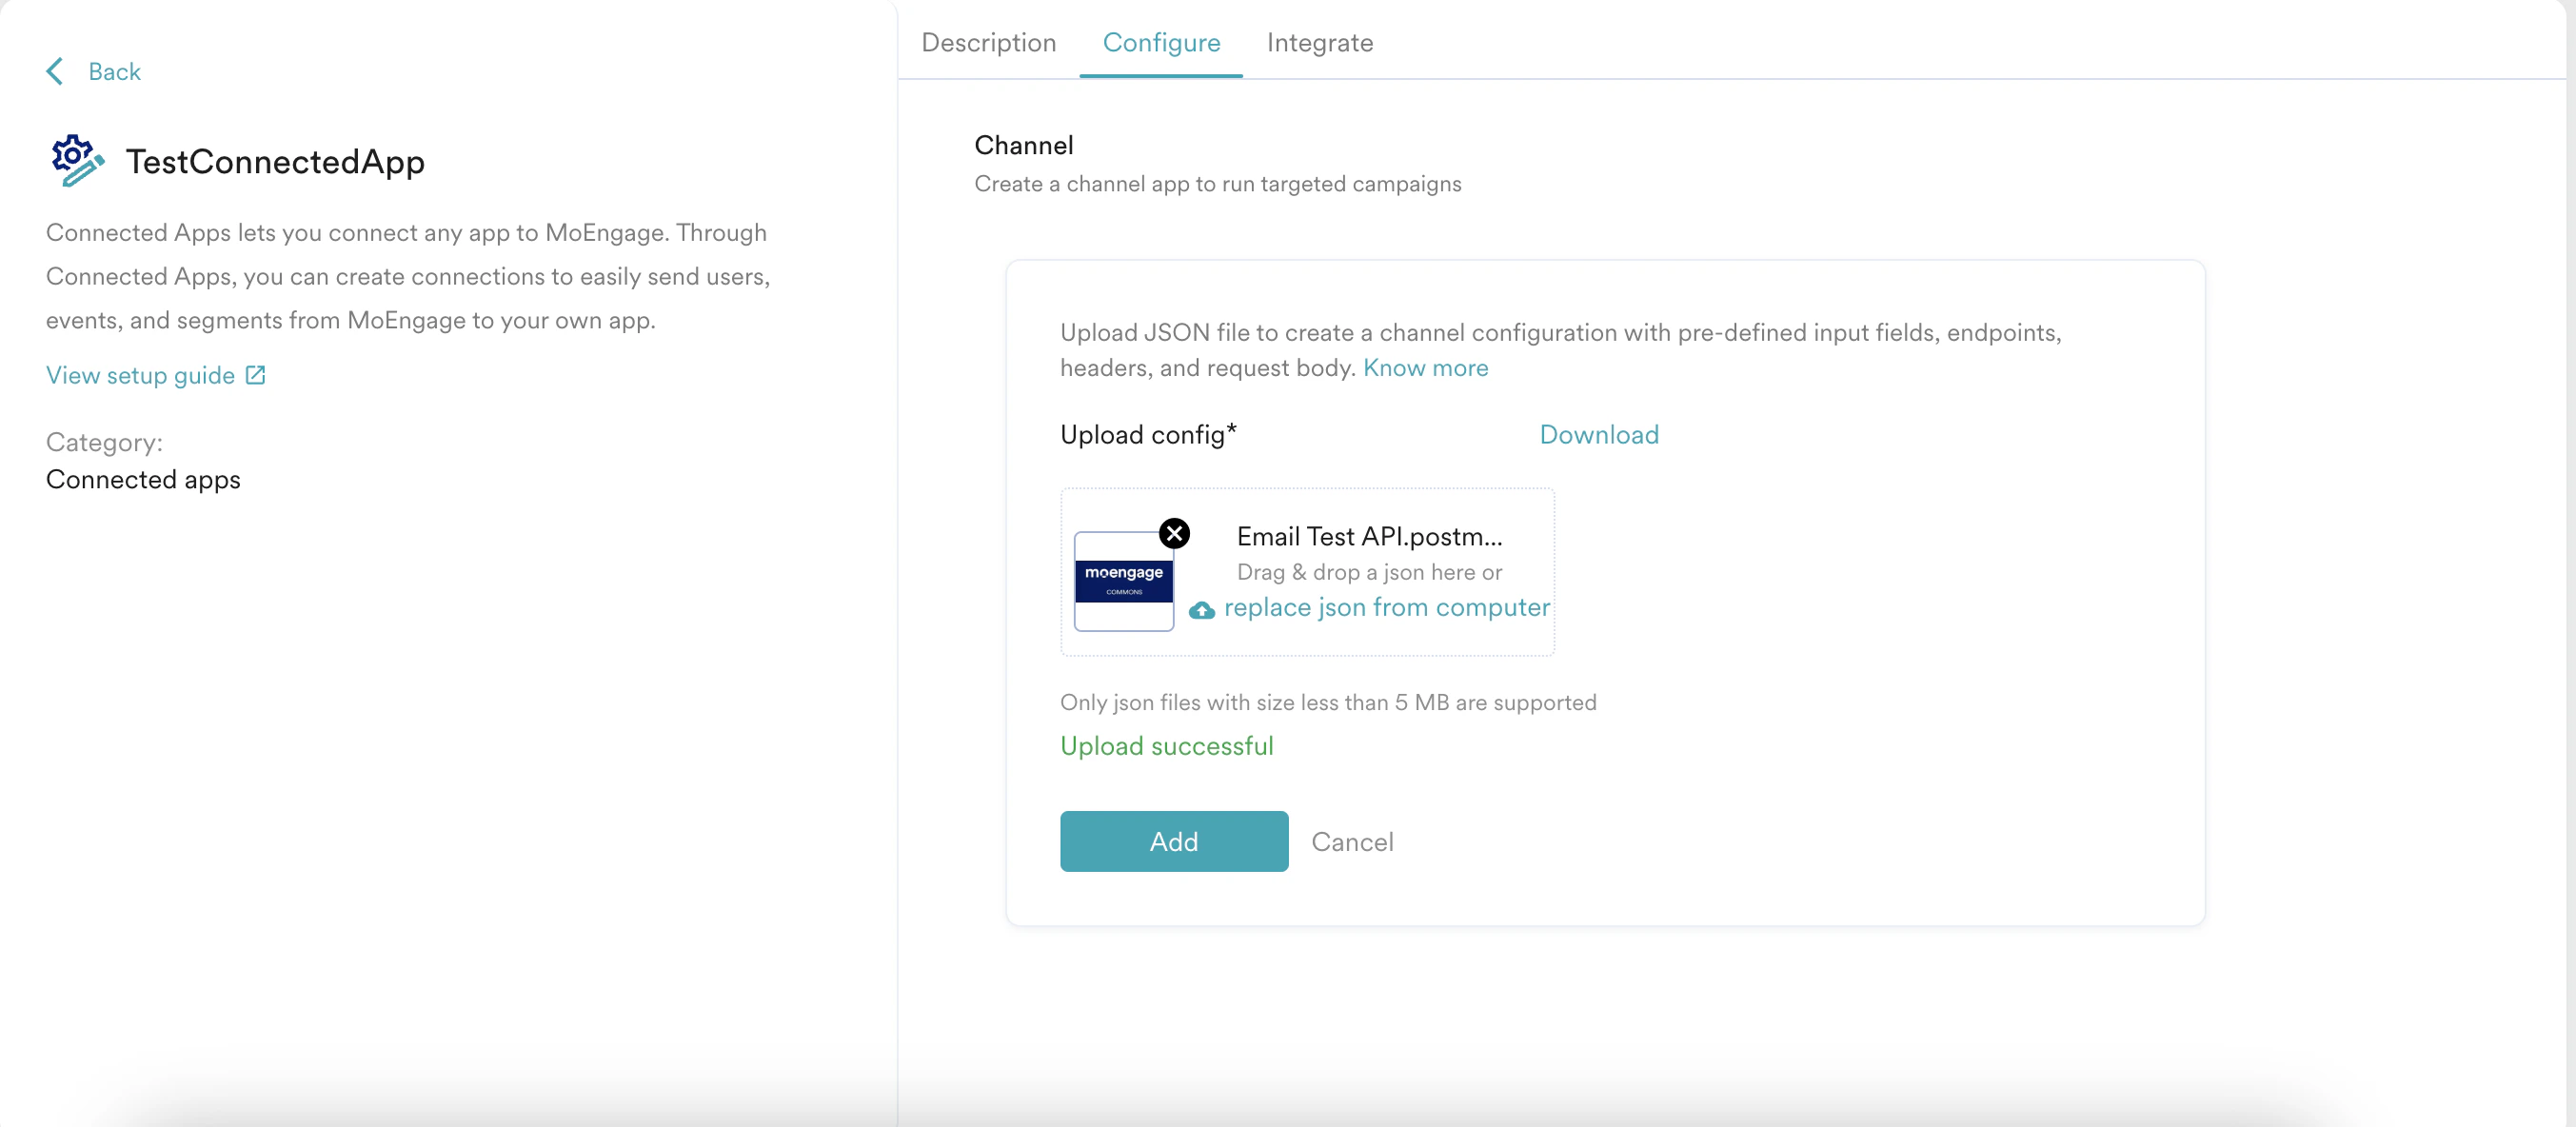Click the Know more link
The width and height of the screenshot is (2576, 1127).
(1425, 368)
